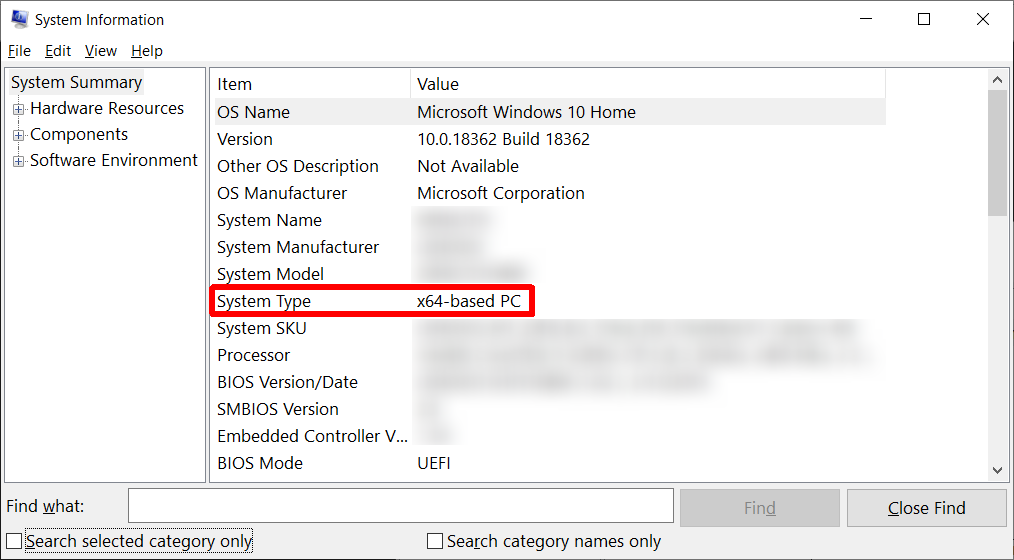
Task: Click the Find what input field
Action: pos(401,506)
